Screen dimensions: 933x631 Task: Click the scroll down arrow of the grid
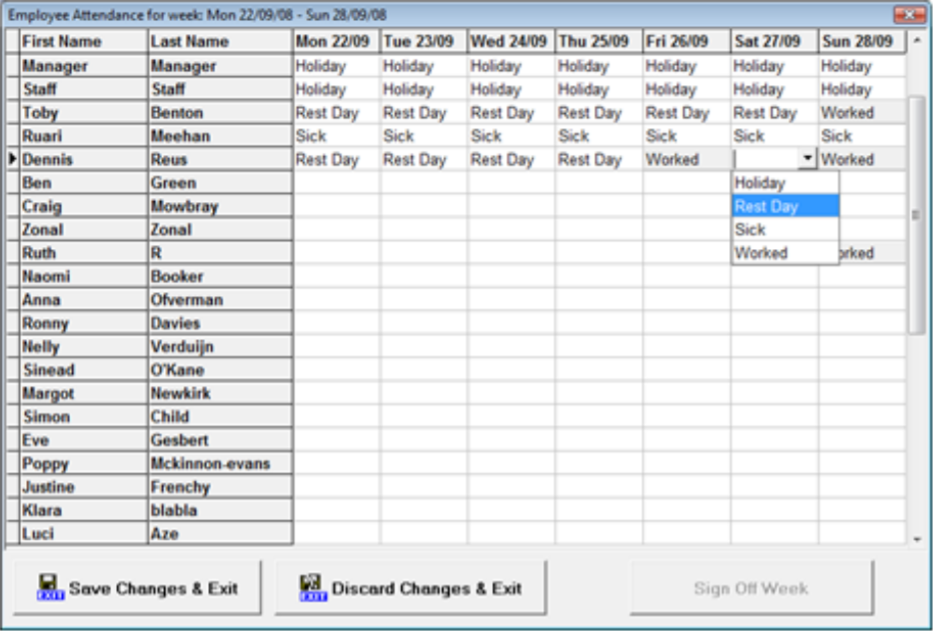click(x=917, y=538)
